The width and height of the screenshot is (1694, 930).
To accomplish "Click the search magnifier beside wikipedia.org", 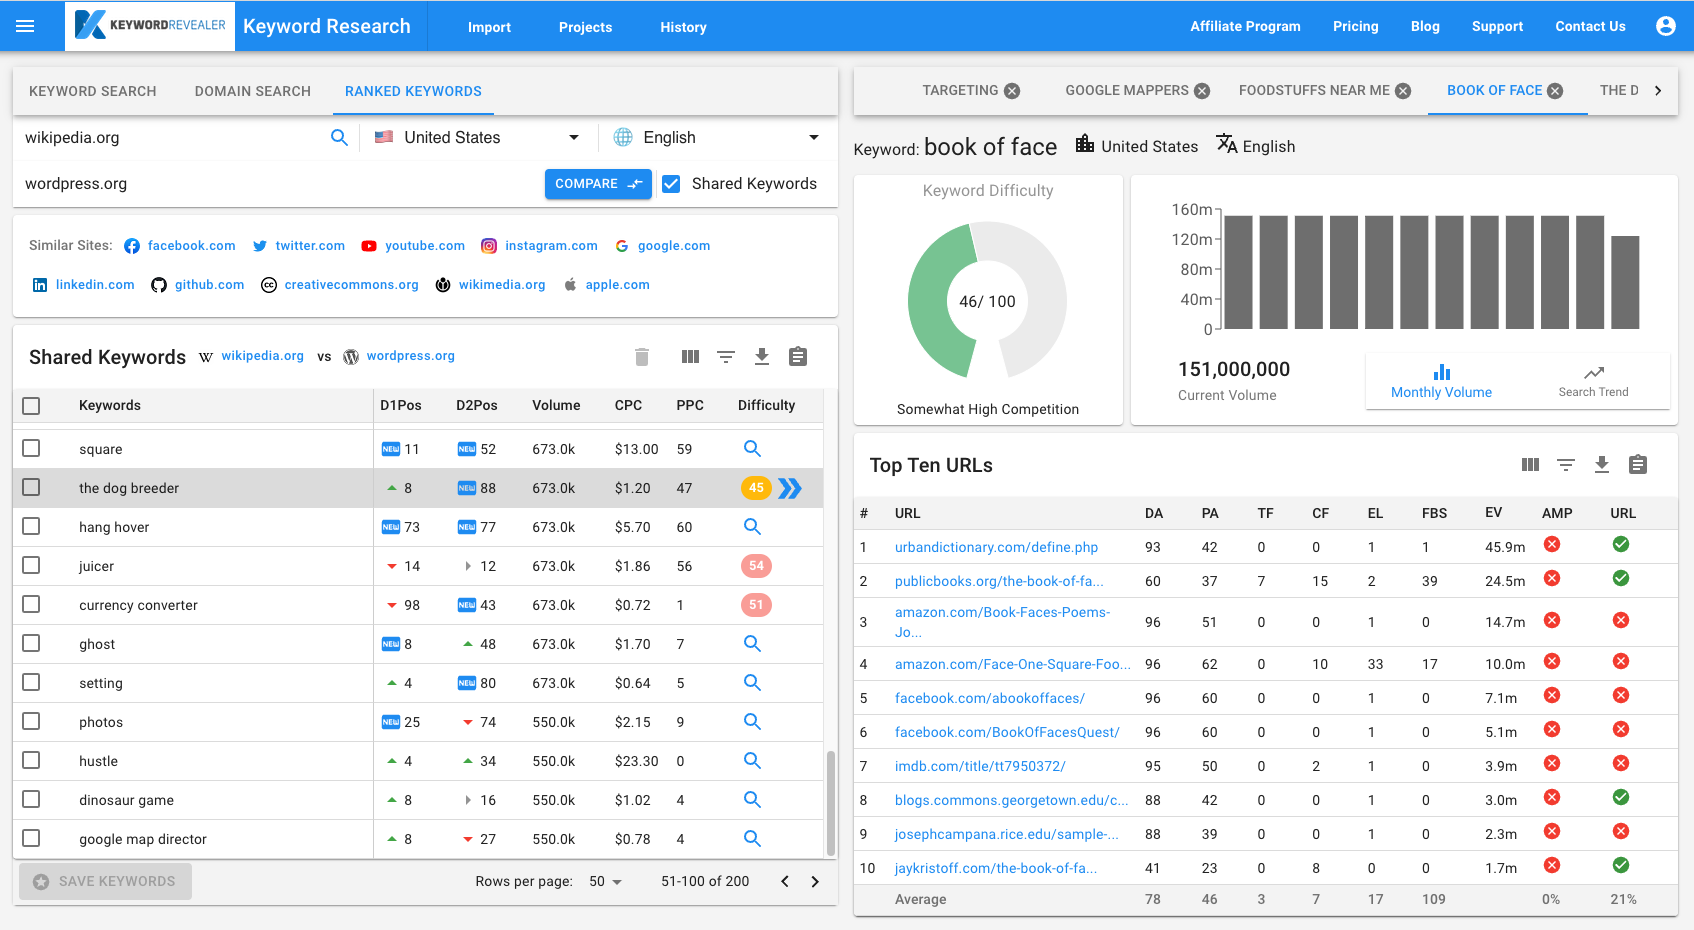I will click(x=339, y=138).
